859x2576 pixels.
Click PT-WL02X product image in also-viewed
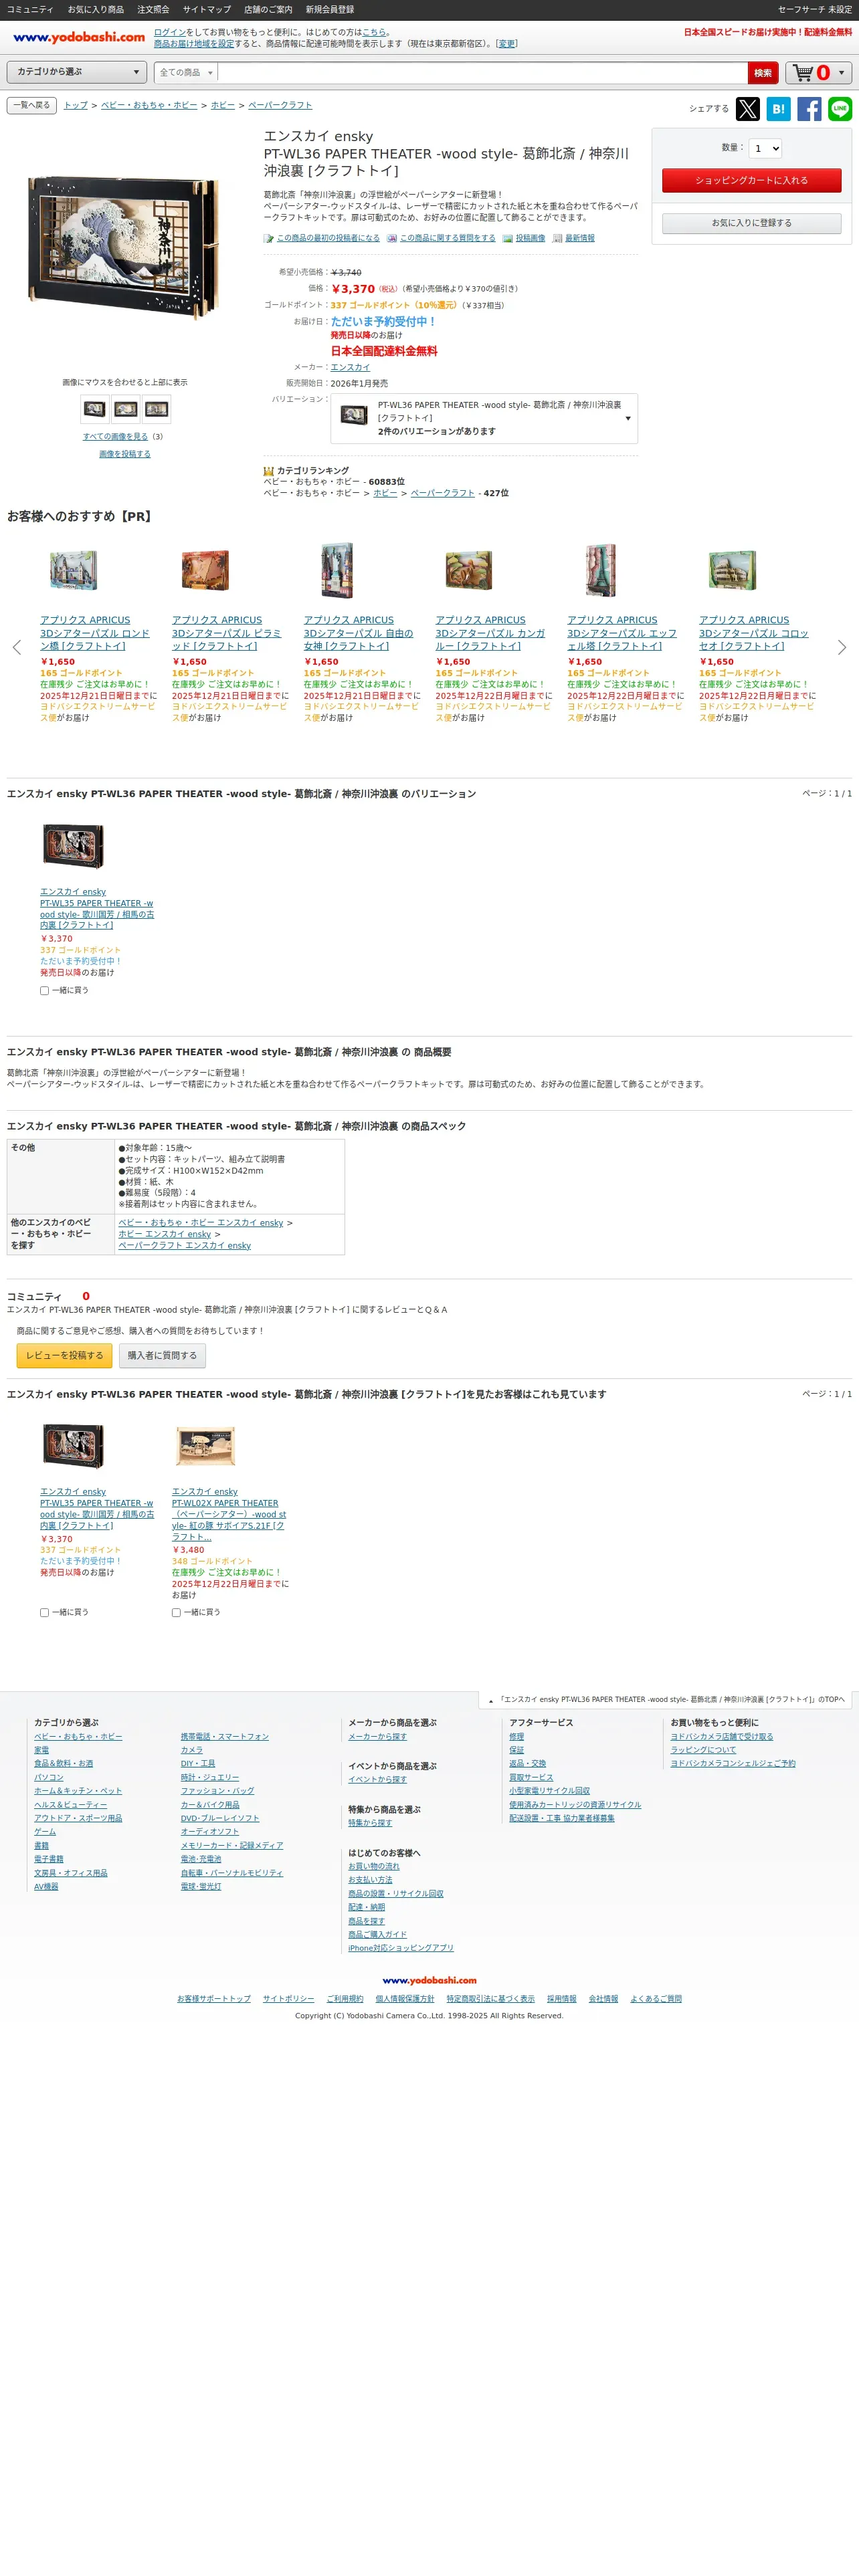pos(205,1446)
